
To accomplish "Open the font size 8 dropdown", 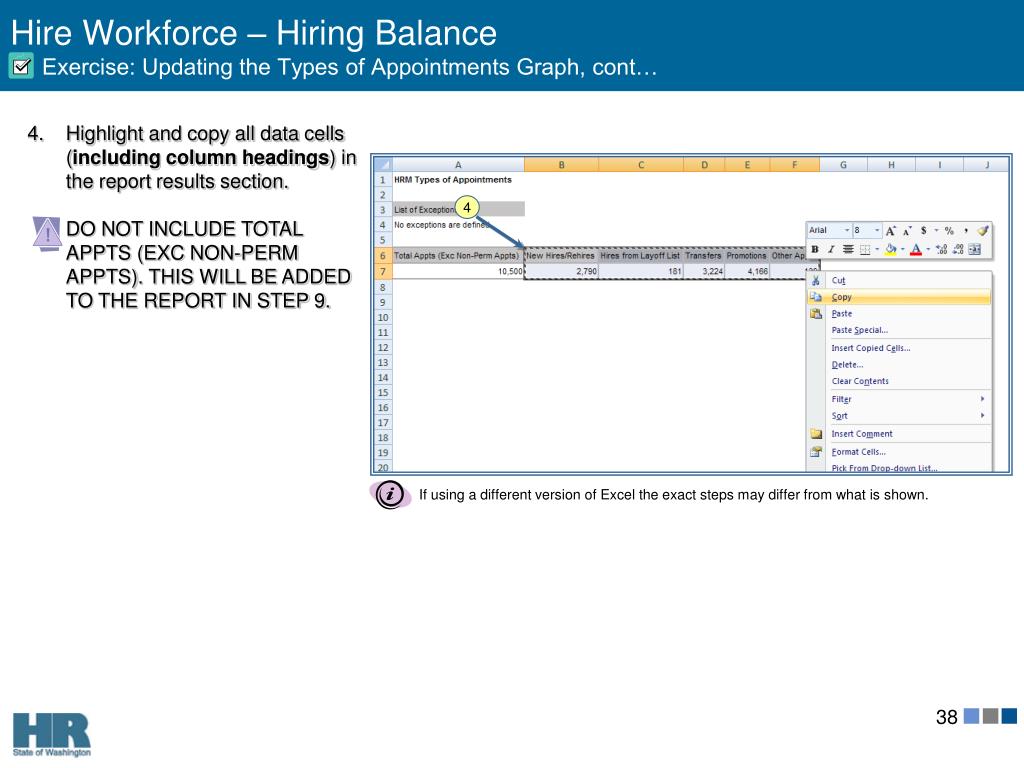I will pos(877,231).
